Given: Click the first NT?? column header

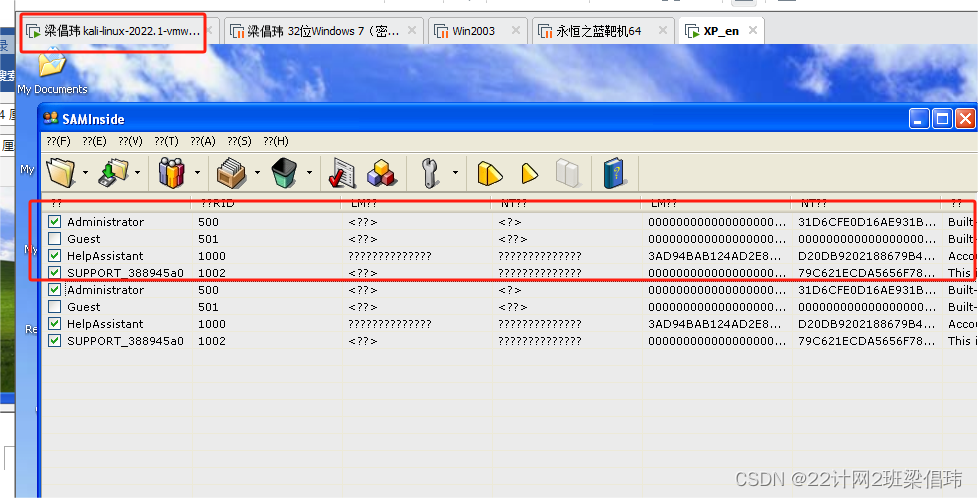Looking at the screenshot, I should [566, 203].
